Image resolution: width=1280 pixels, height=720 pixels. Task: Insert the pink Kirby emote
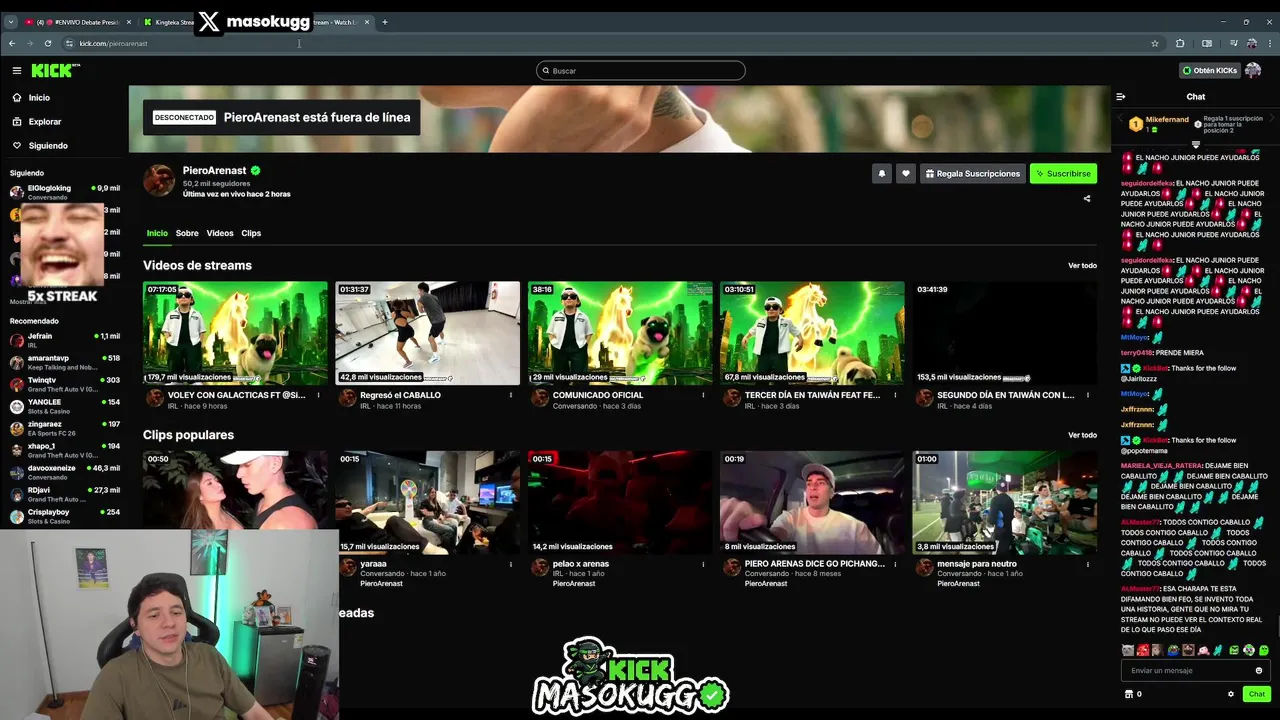[x=1203, y=650]
